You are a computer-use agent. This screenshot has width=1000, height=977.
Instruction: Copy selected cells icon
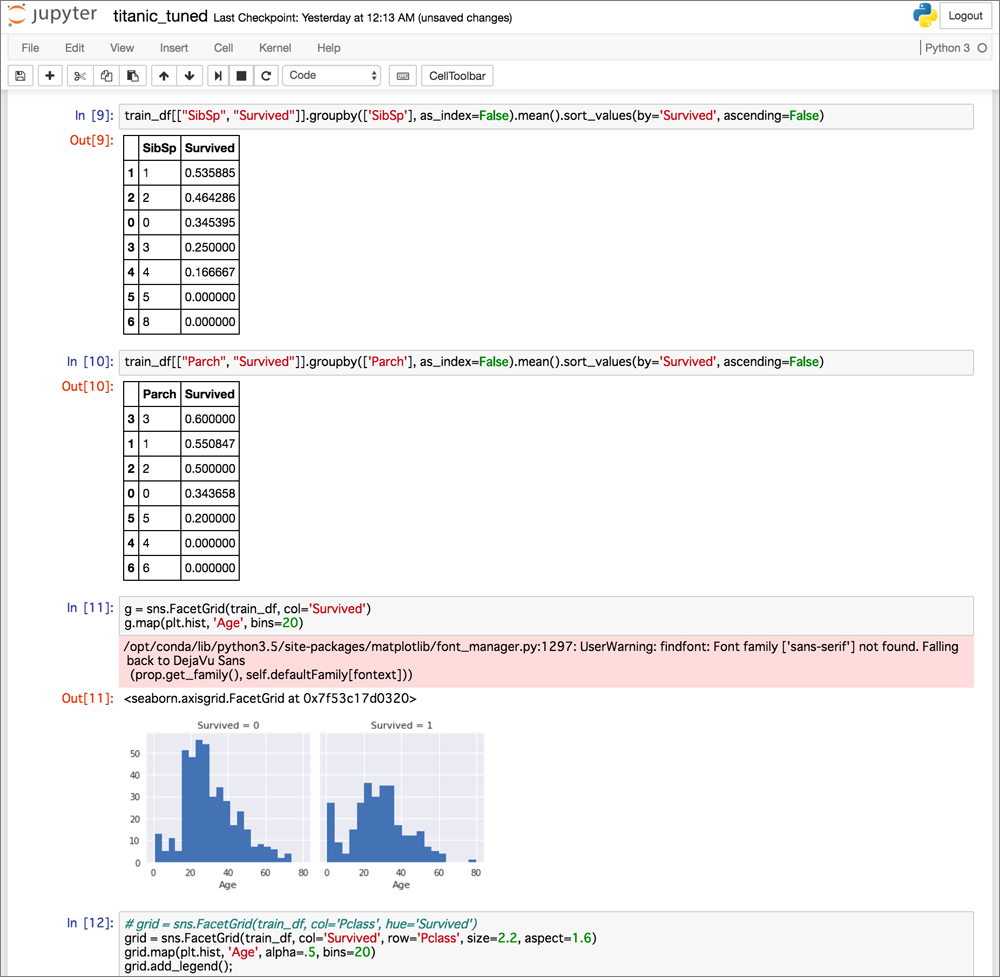coord(107,76)
